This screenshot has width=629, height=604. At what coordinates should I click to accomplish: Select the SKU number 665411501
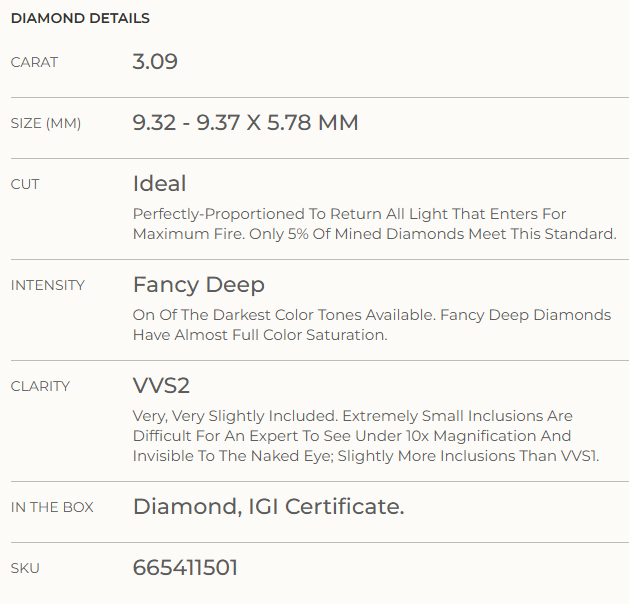coord(185,568)
